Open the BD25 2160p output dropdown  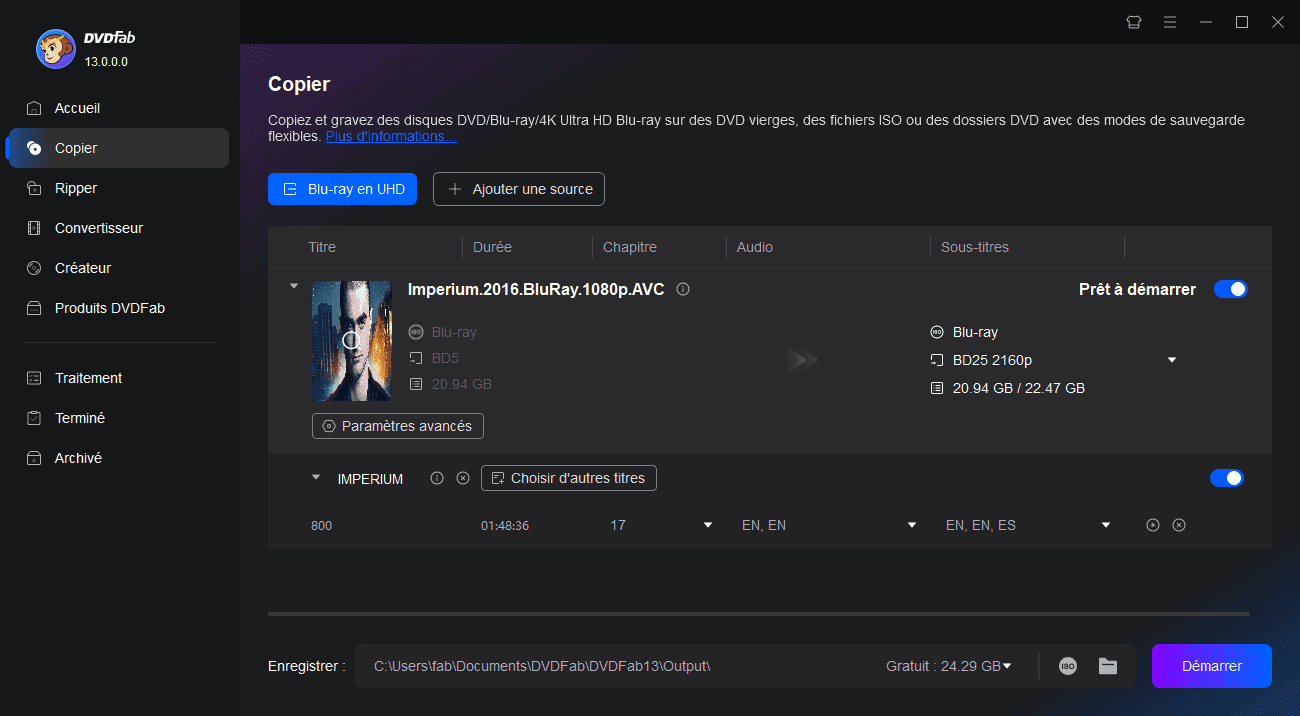pyautogui.click(x=1172, y=360)
